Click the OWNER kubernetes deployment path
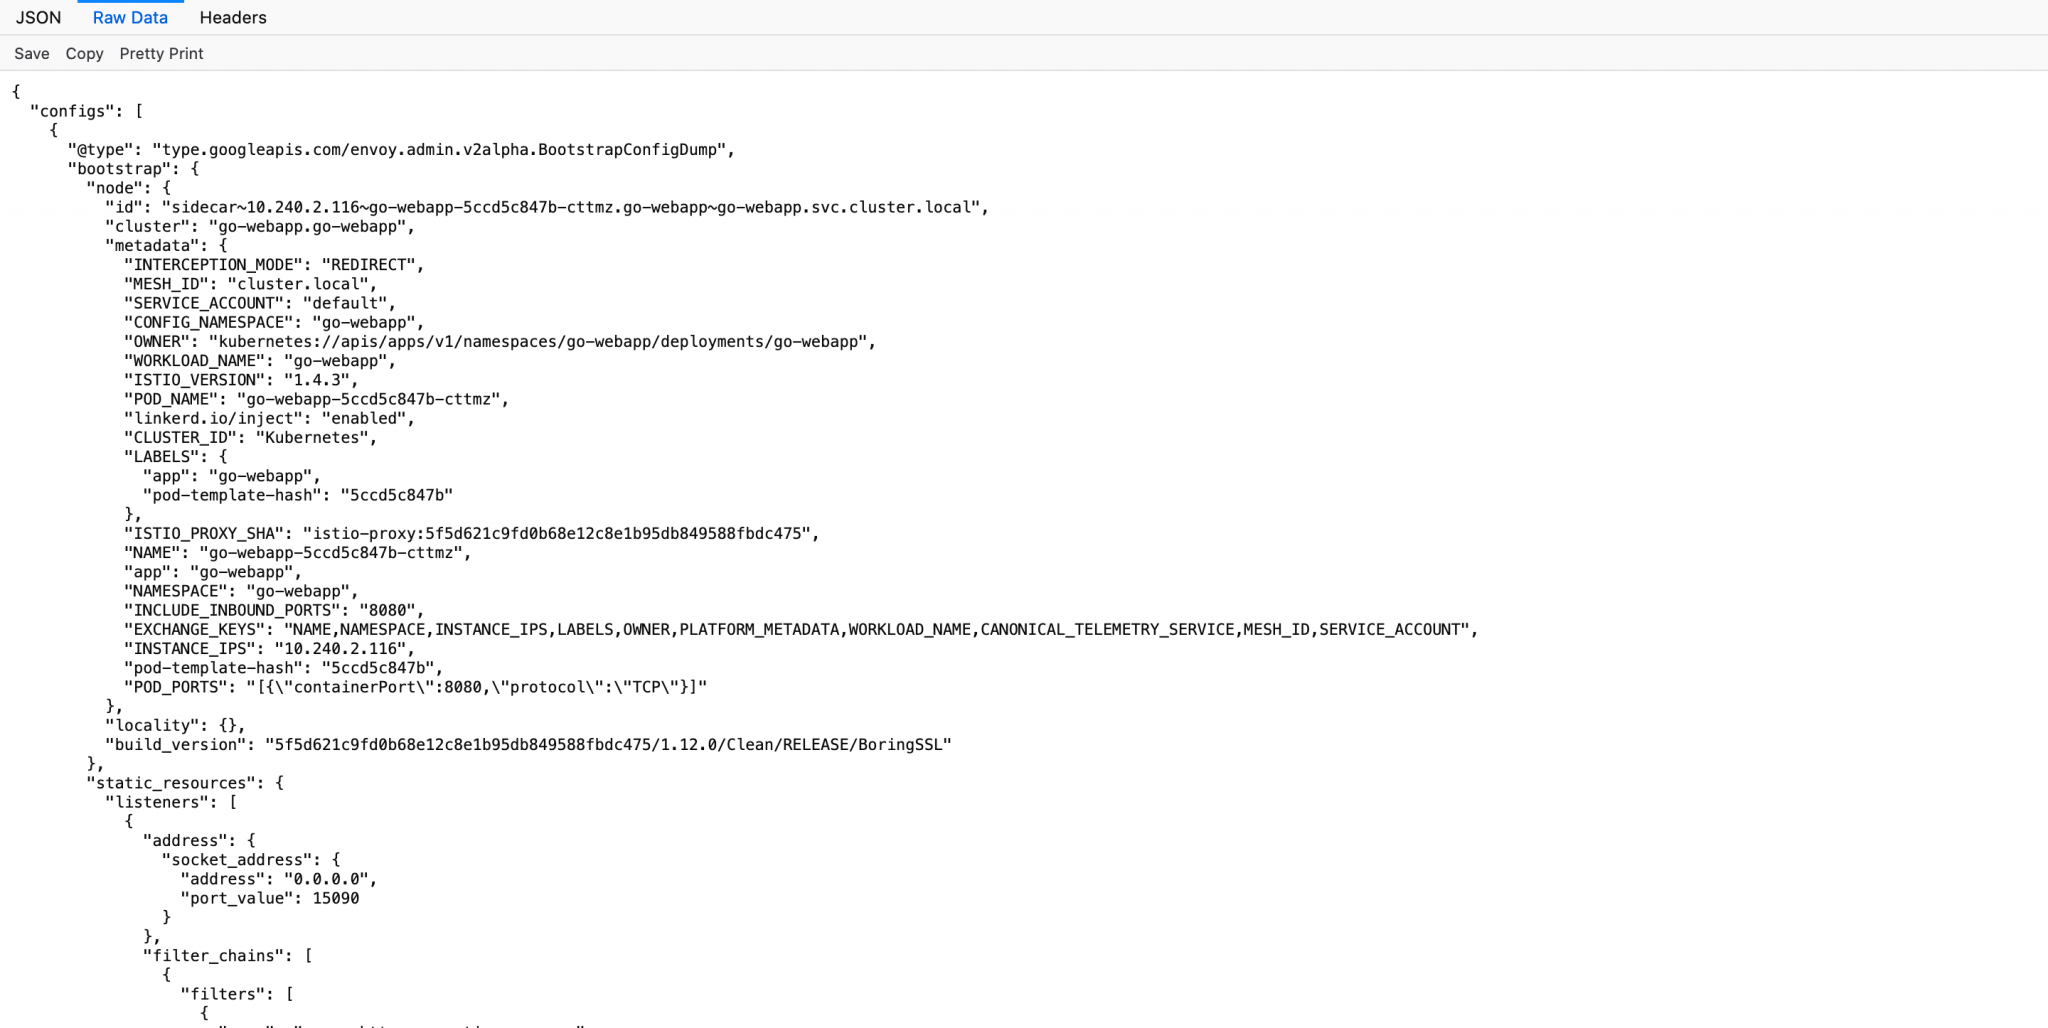Screen dimensions: 2048x1028 [540, 341]
